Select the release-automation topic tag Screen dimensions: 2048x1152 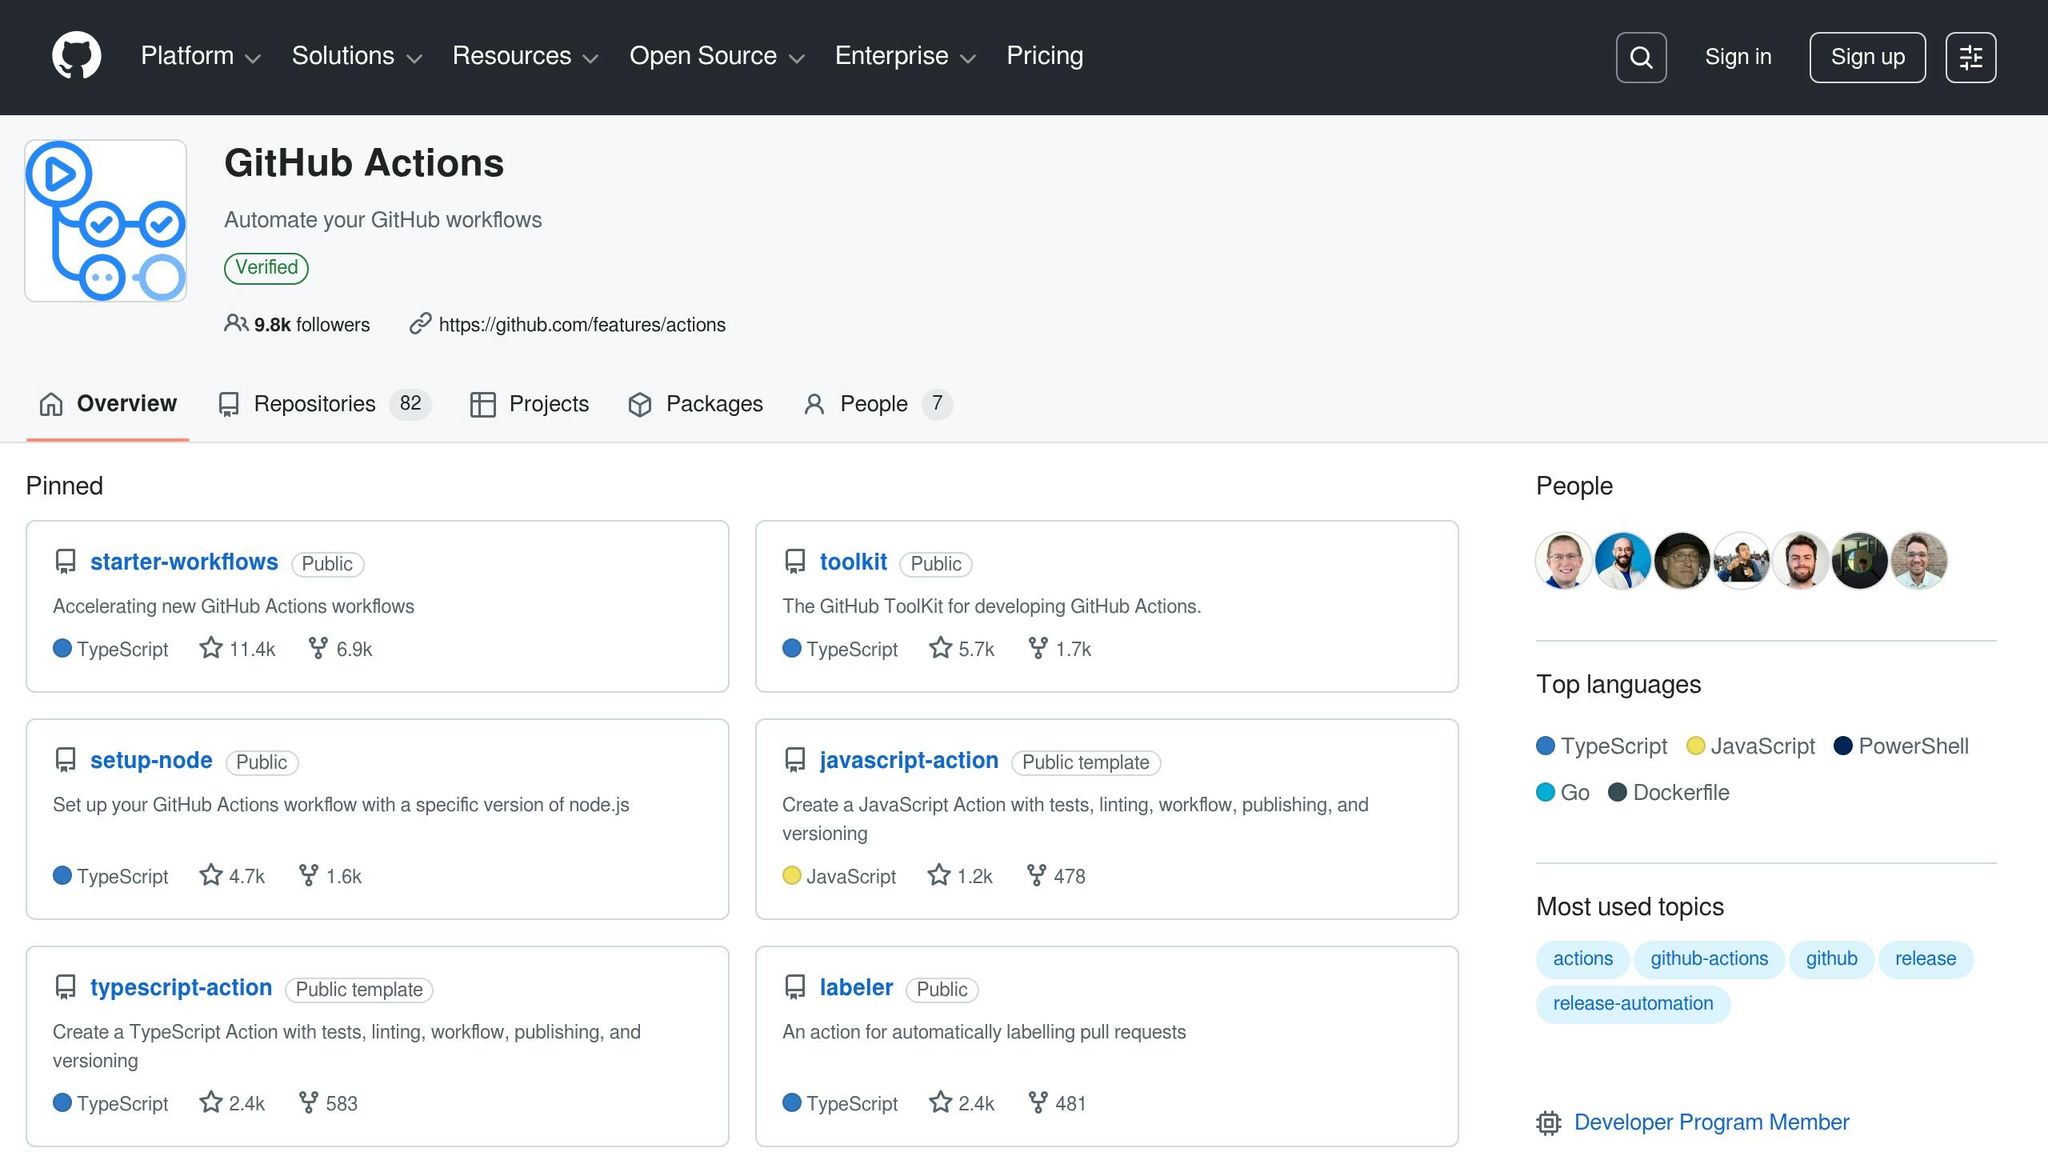pos(1632,1003)
